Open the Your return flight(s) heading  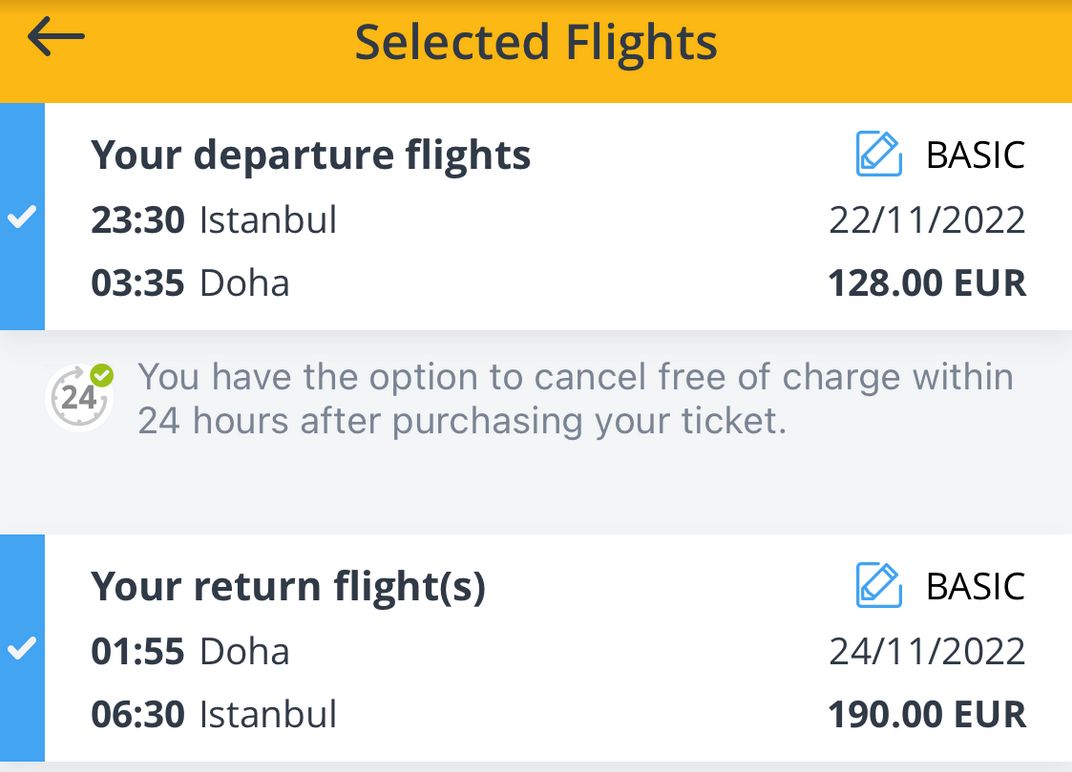[x=288, y=586]
